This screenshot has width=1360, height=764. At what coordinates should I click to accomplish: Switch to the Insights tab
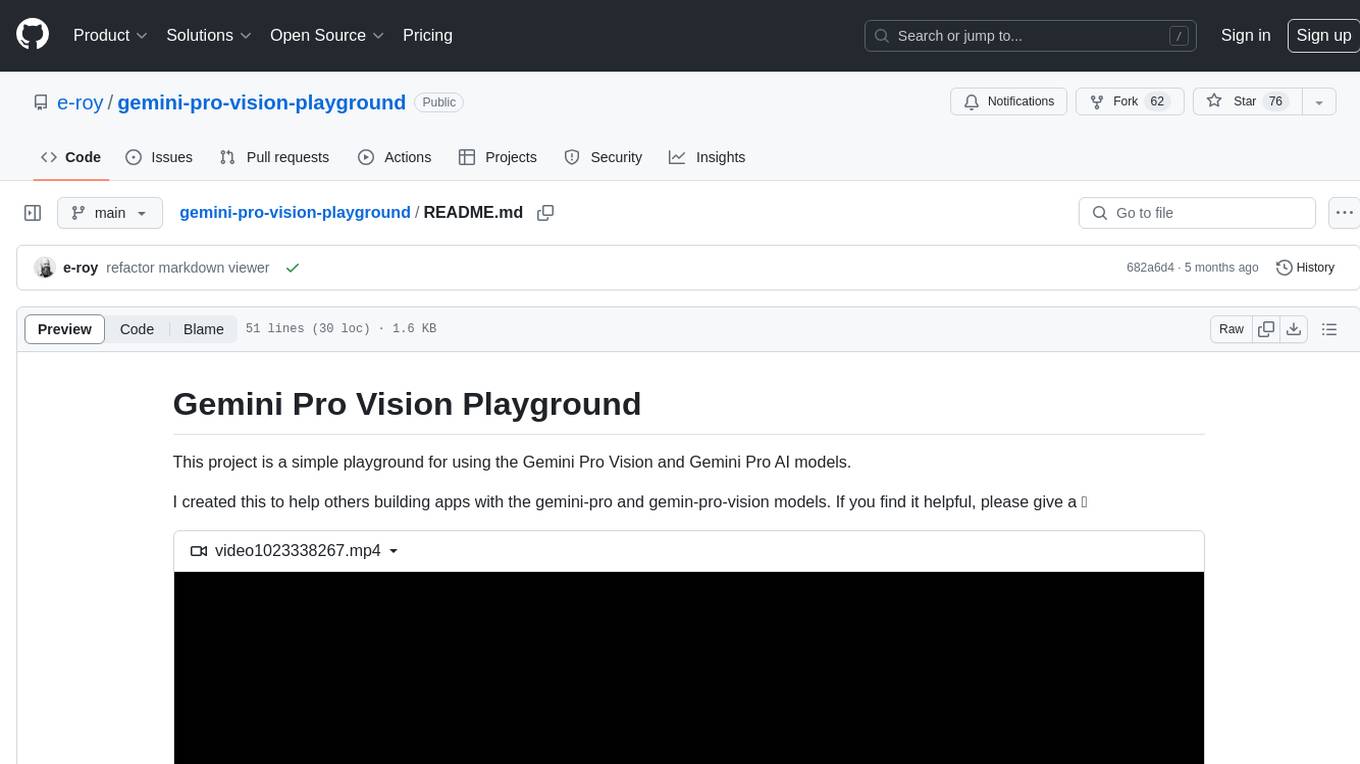[707, 157]
